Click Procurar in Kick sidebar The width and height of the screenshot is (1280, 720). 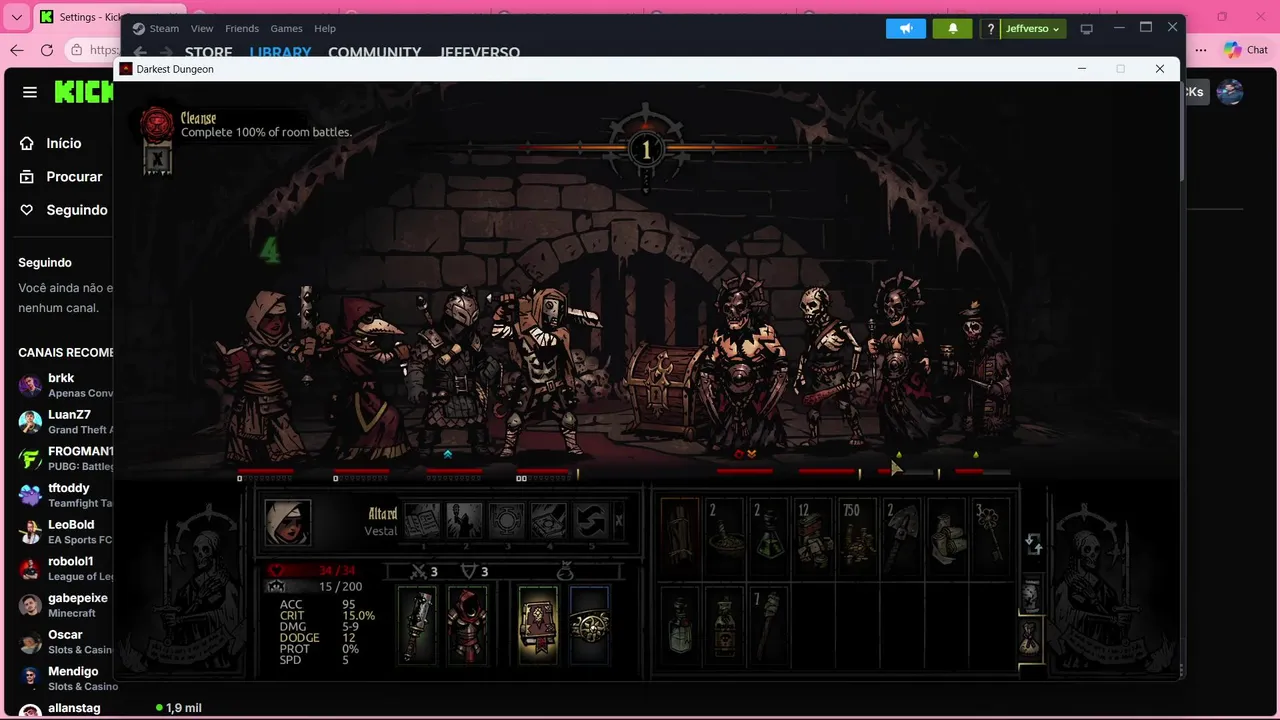(x=61, y=176)
